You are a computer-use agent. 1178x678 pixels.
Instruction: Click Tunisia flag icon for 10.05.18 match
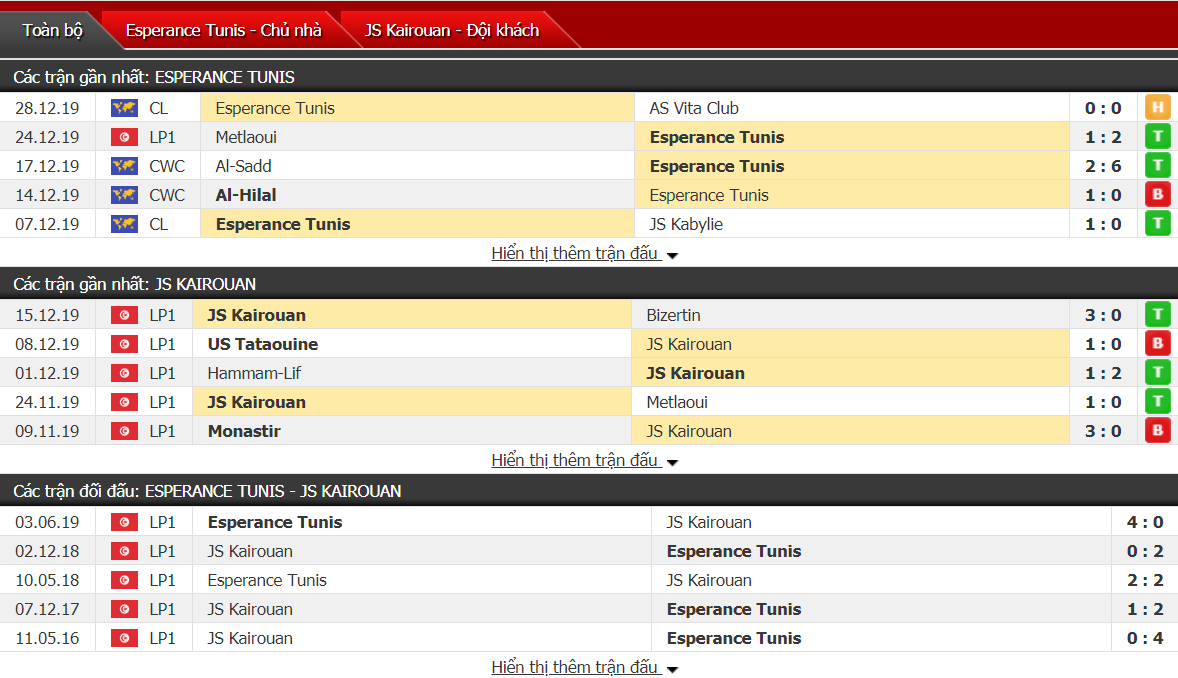pos(124,580)
